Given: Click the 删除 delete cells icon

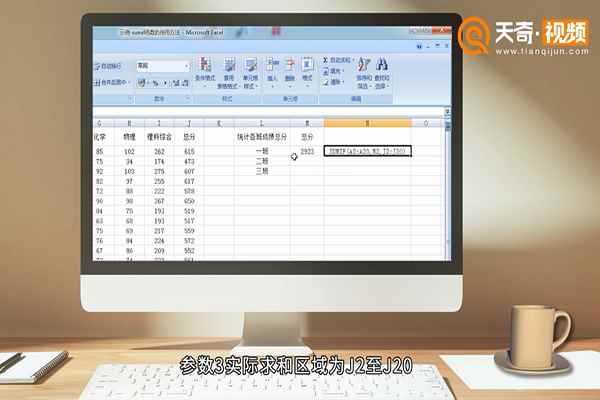Looking at the screenshot, I should [x=290, y=65].
